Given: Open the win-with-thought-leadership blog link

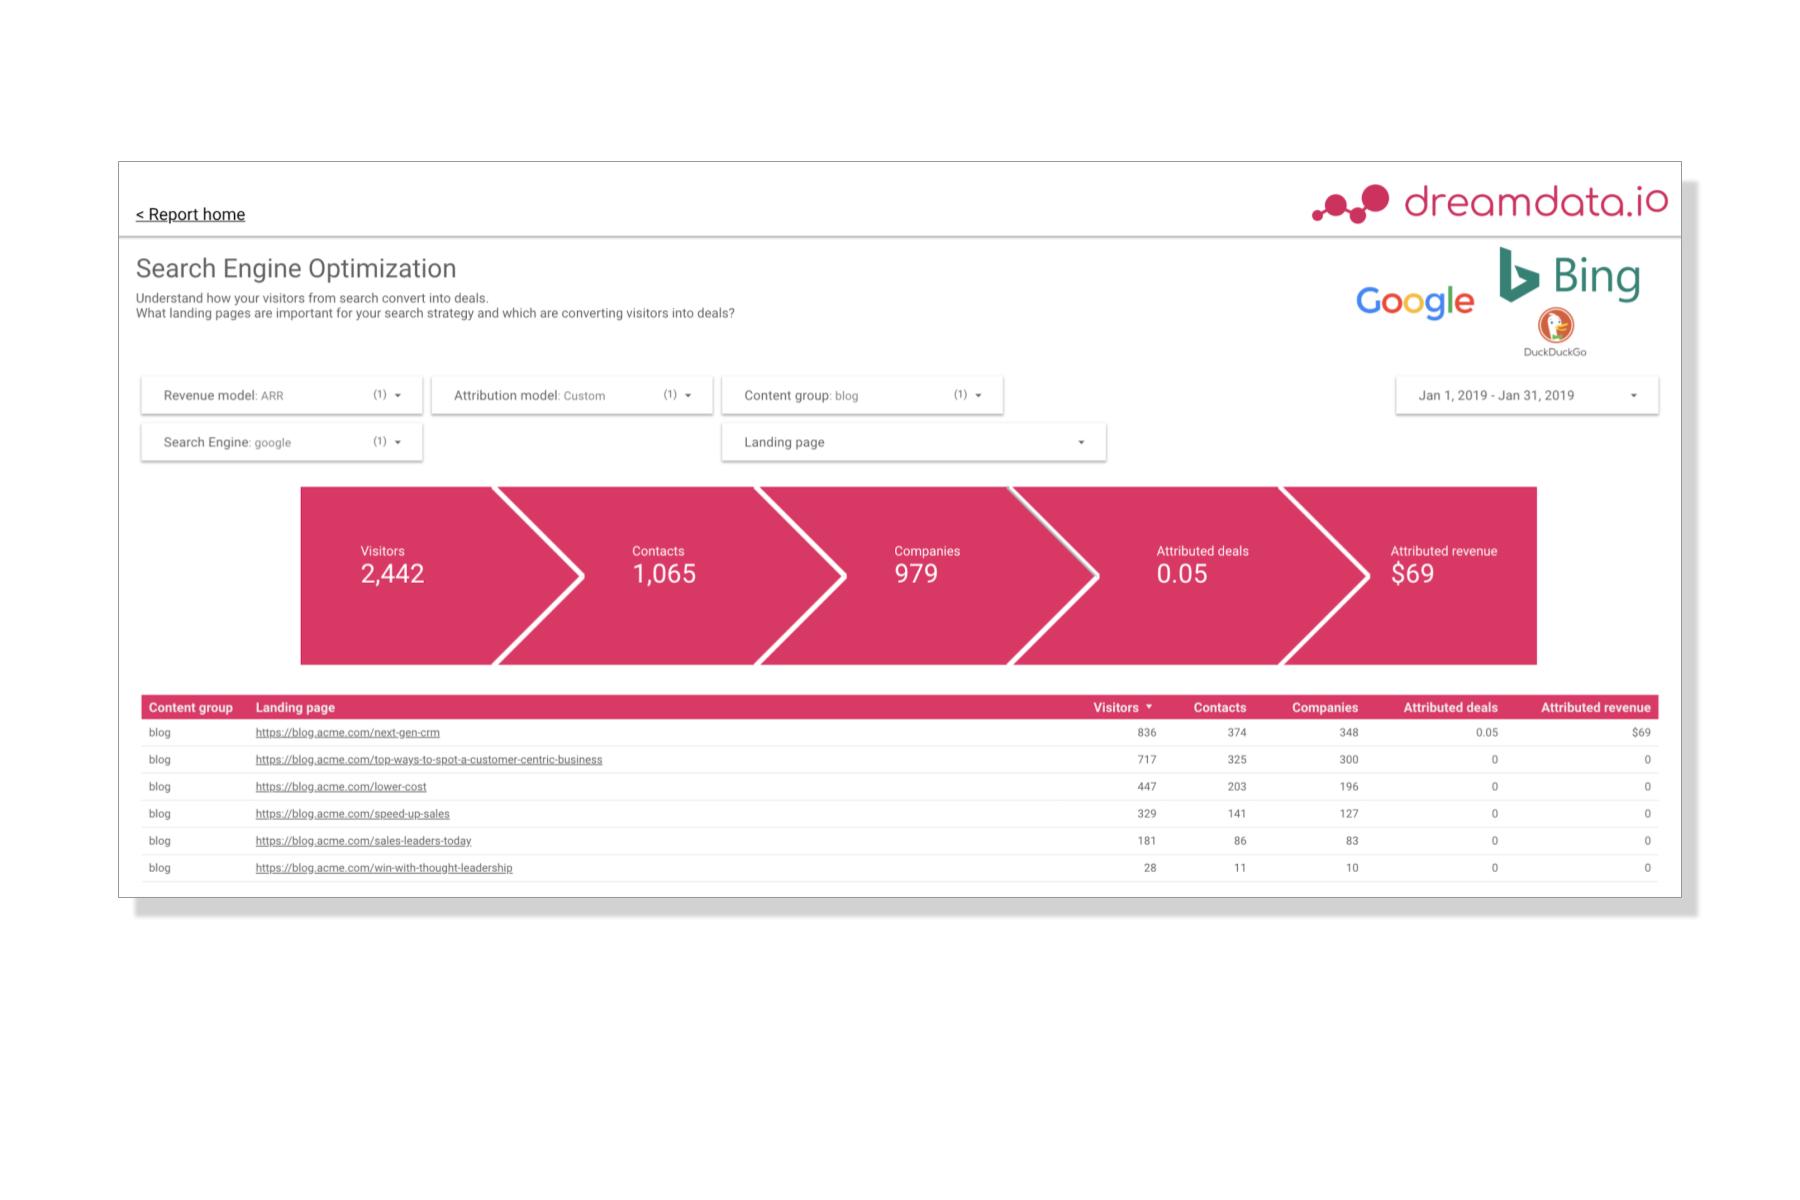Looking at the screenshot, I should [384, 868].
